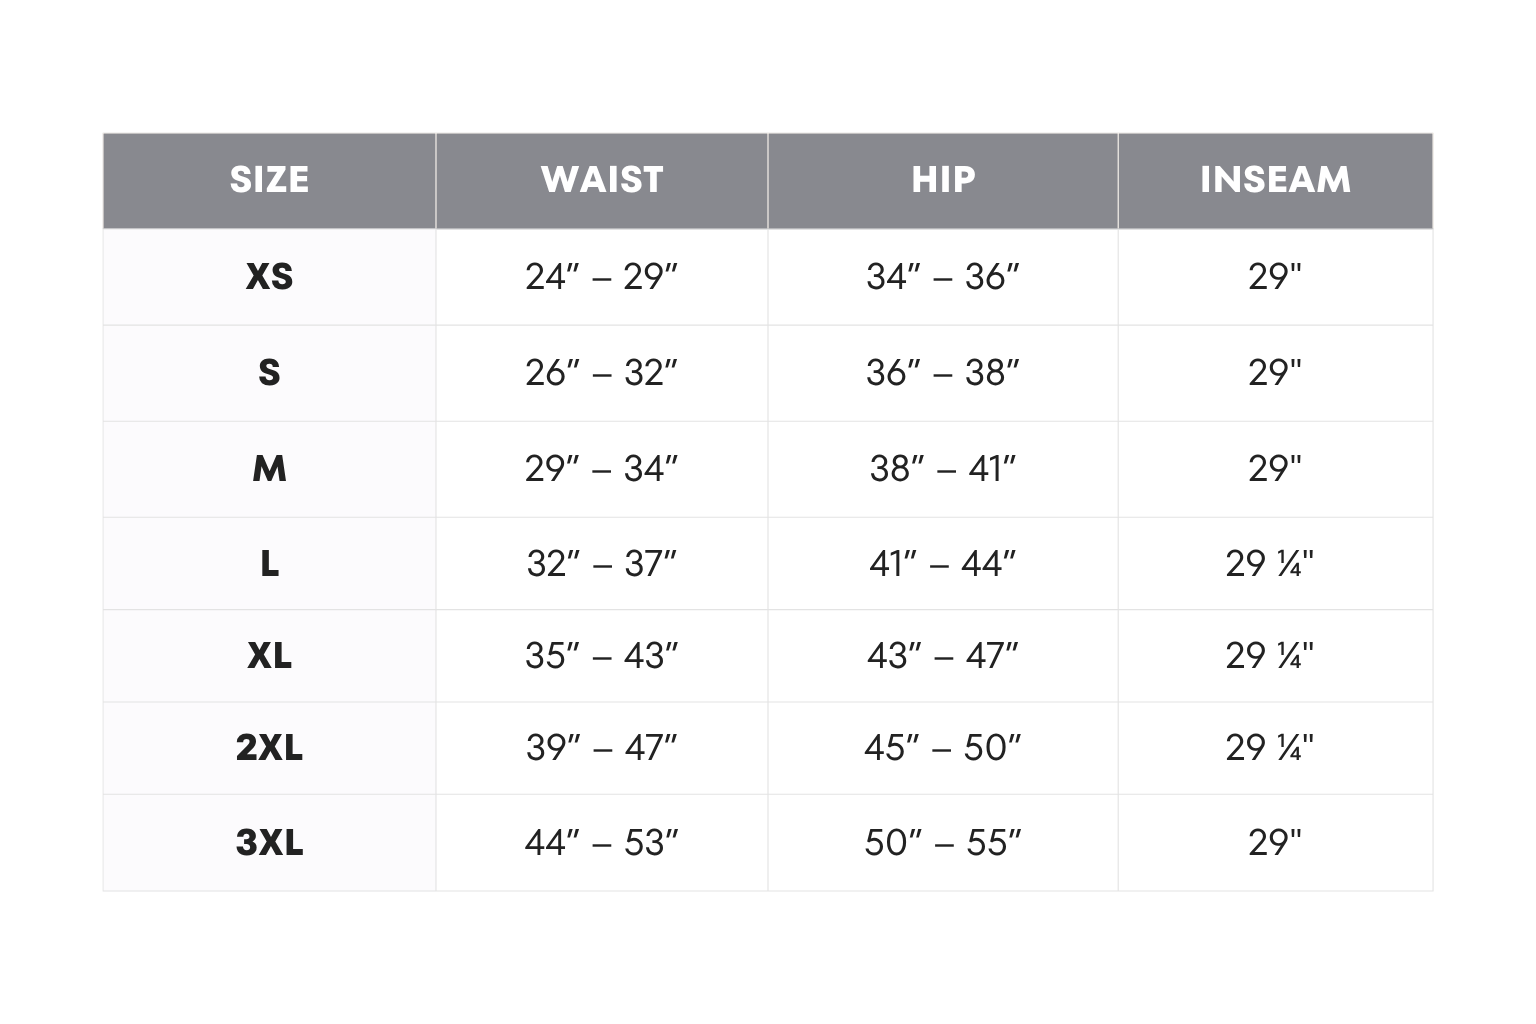1536x1024 pixels.
Task: Click the 3XL waist measurement 44″ – 53″
Action: 602,843
